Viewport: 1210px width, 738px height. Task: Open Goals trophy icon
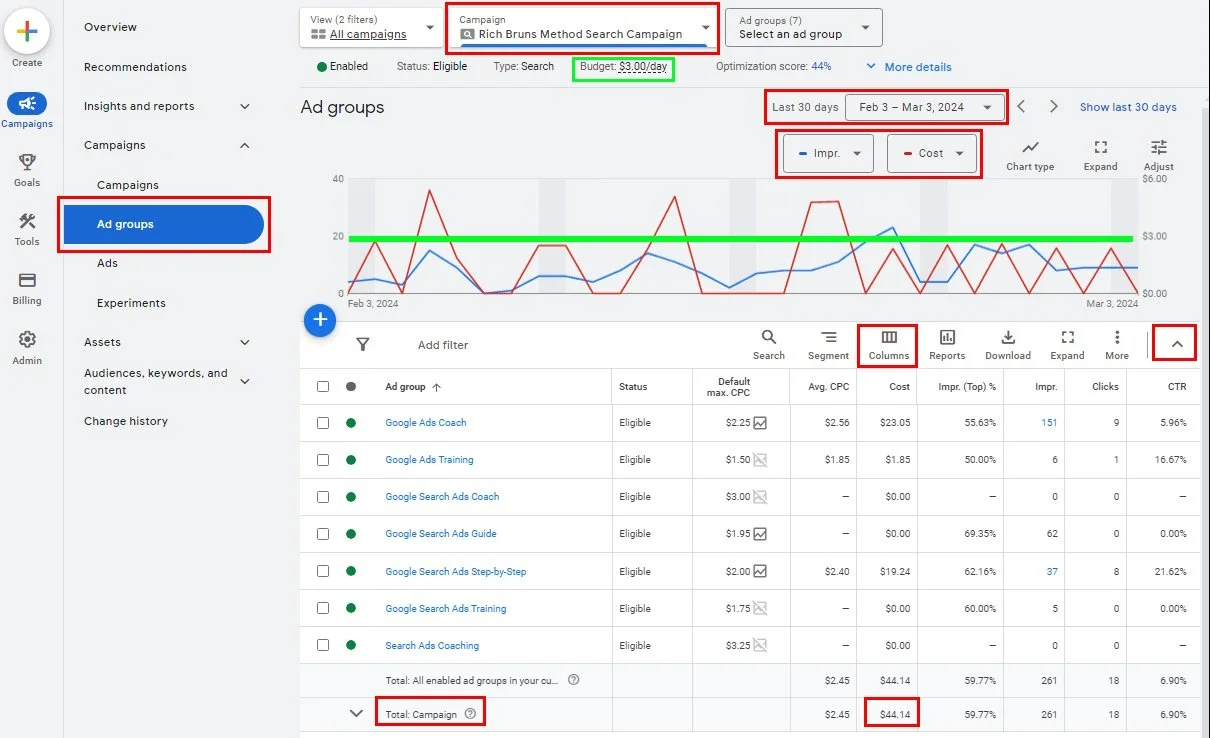click(x=27, y=162)
